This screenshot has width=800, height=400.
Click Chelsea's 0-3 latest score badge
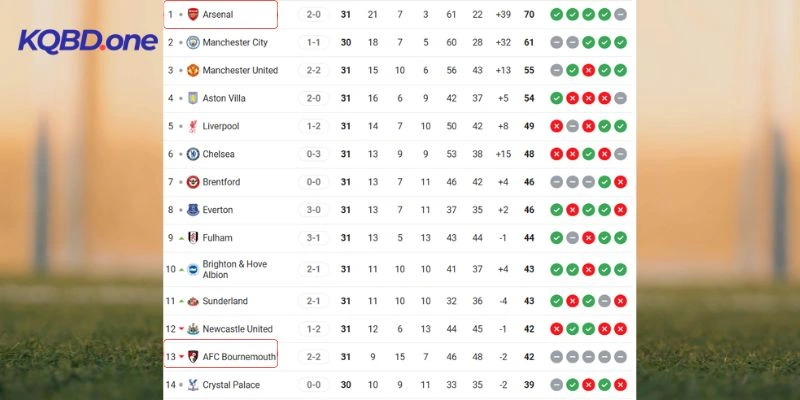[314, 154]
